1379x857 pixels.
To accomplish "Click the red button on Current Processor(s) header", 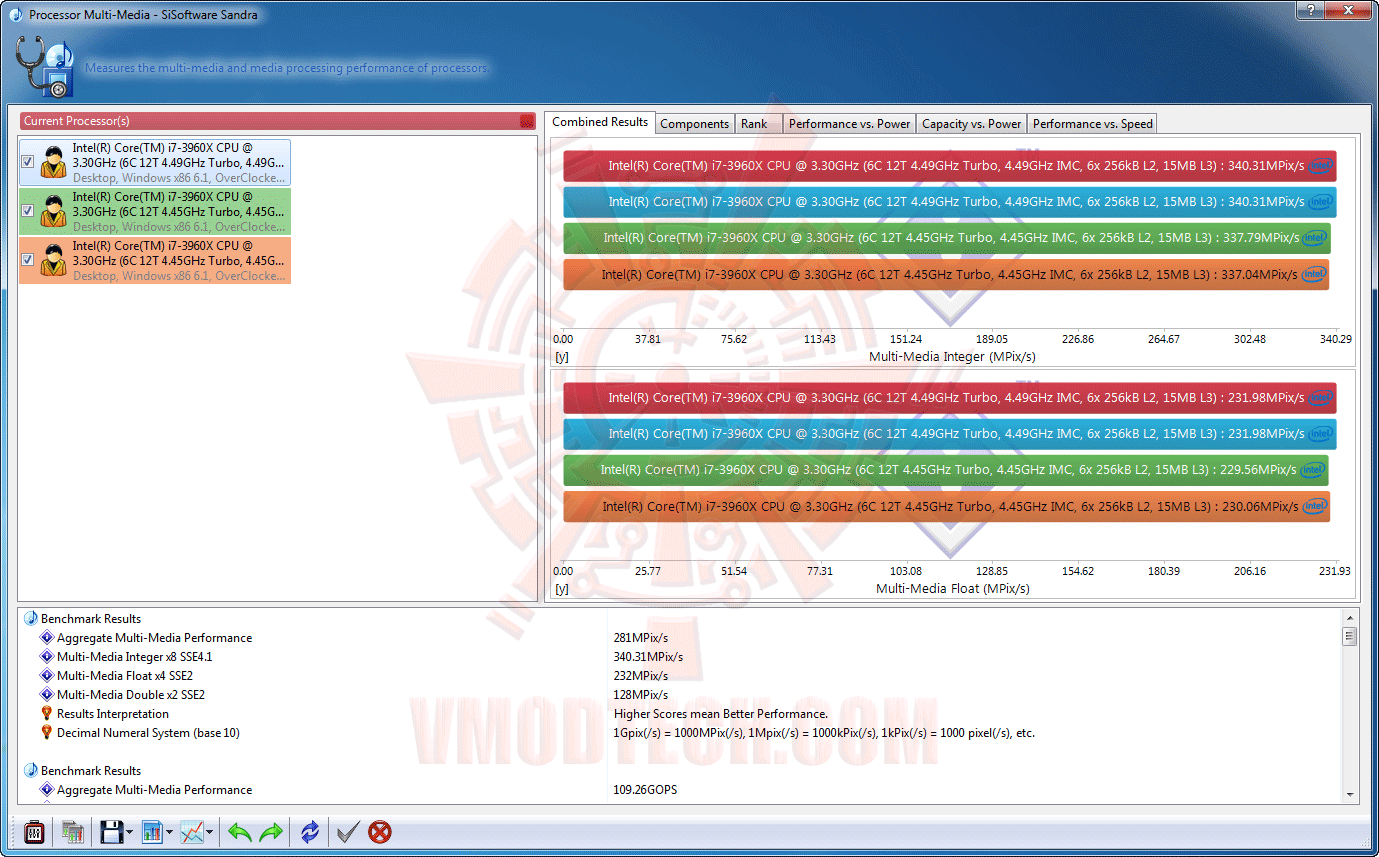I will [x=527, y=121].
